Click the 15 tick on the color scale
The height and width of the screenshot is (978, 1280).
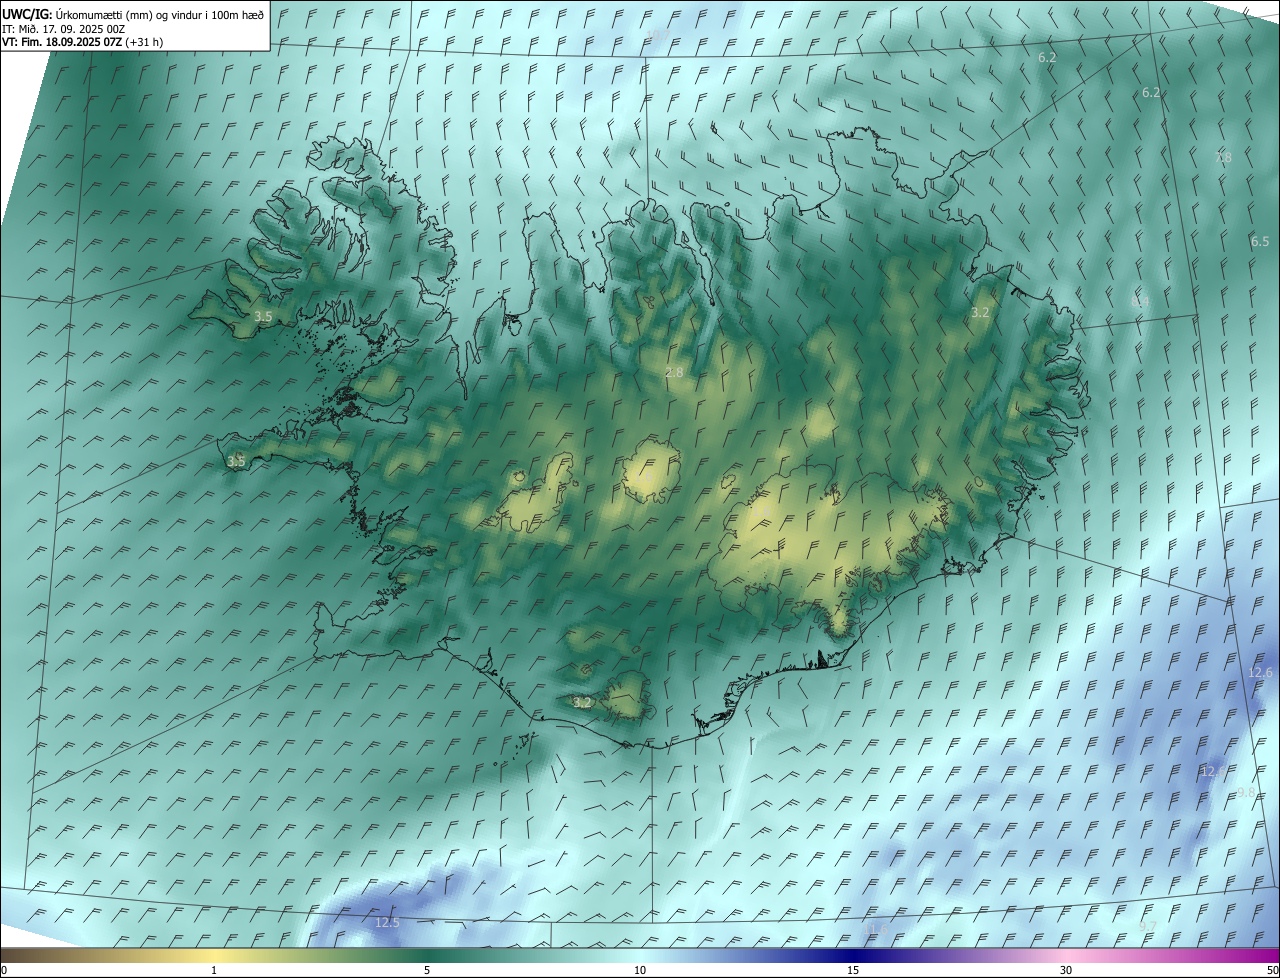click(853, 970)
